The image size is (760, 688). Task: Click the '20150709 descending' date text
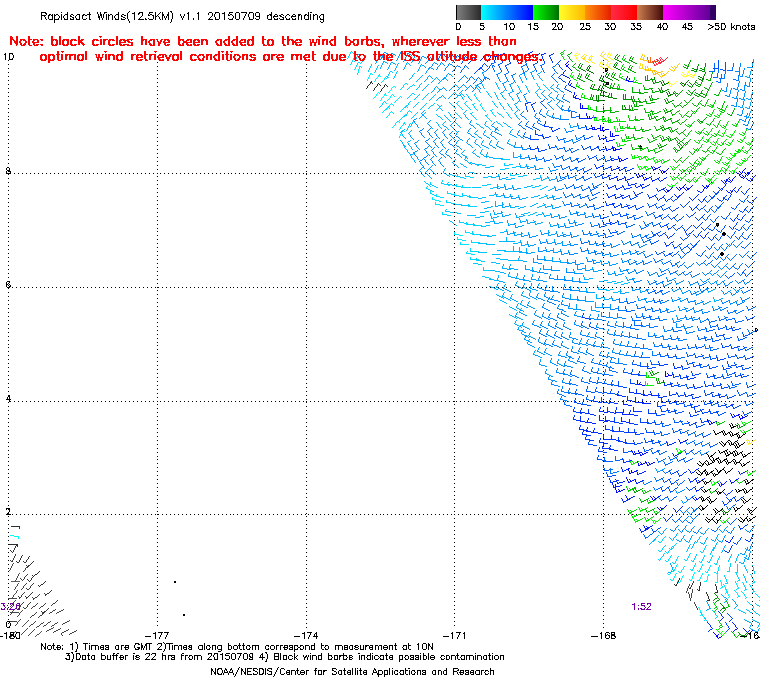266,16
